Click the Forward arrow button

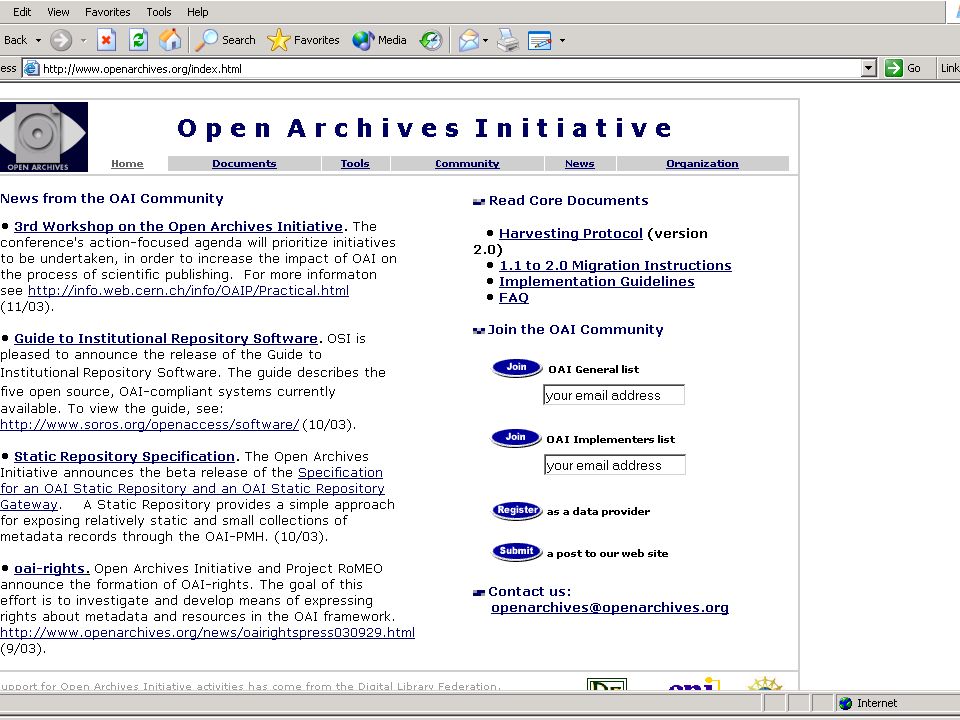[x=61, y=40]
